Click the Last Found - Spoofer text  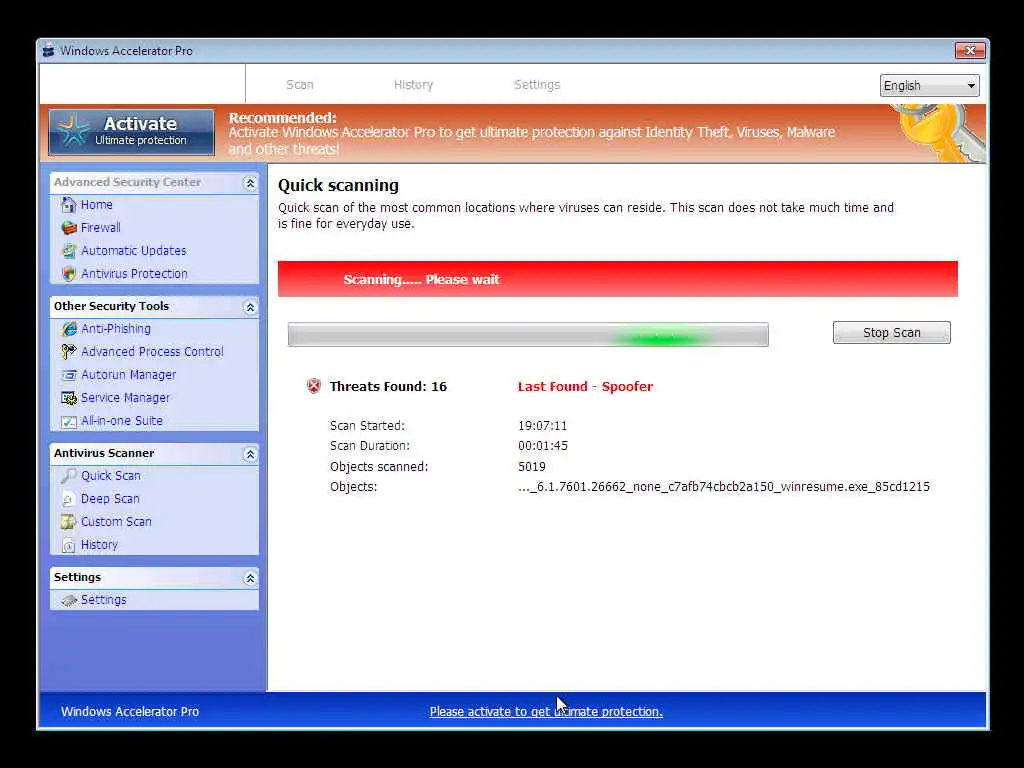(585, 387)
